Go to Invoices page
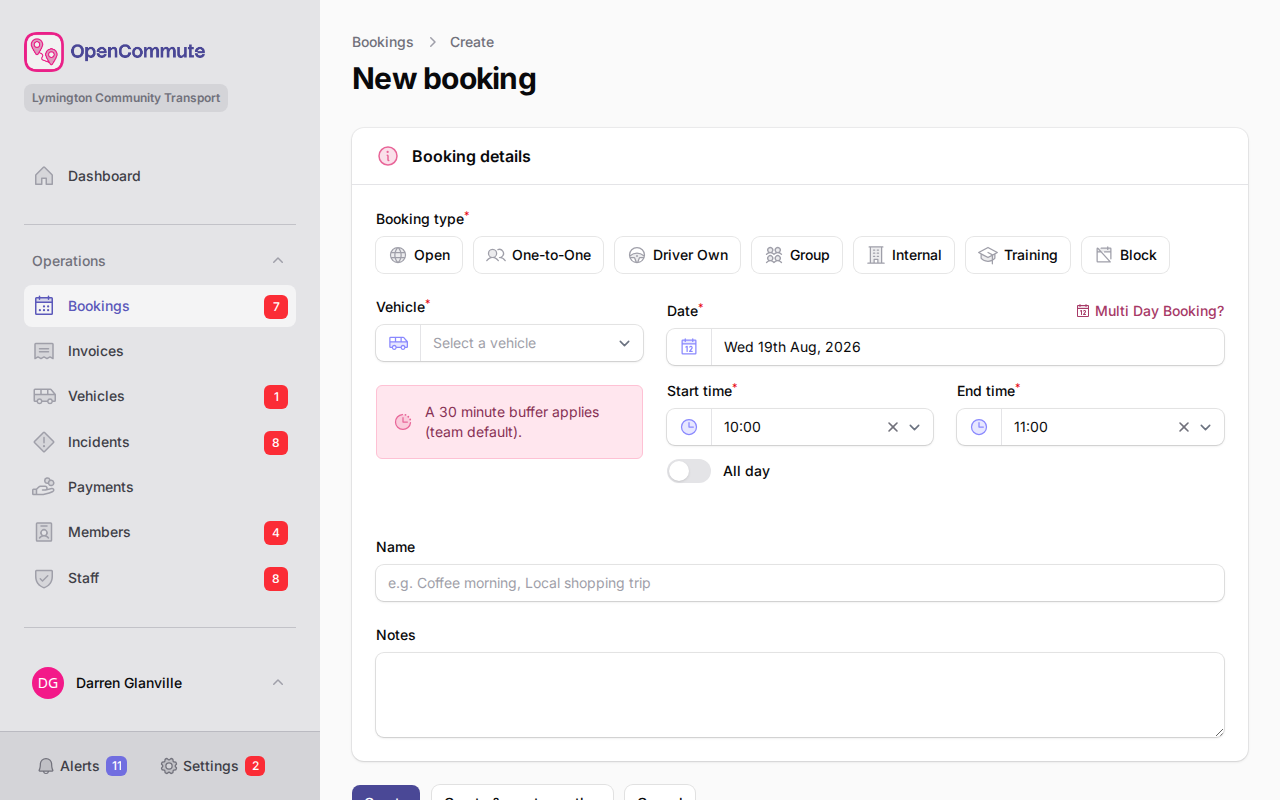Viewport: 1280px width, 800px height. [160, 351]
